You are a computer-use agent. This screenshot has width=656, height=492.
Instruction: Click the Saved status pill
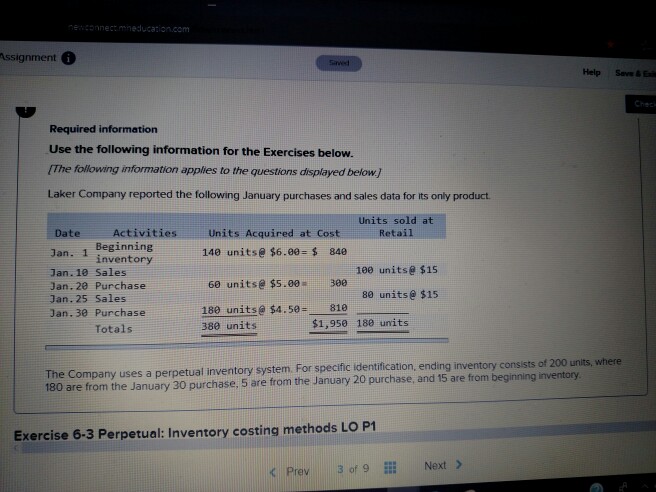pyautogui.click(x=338, y=63)
